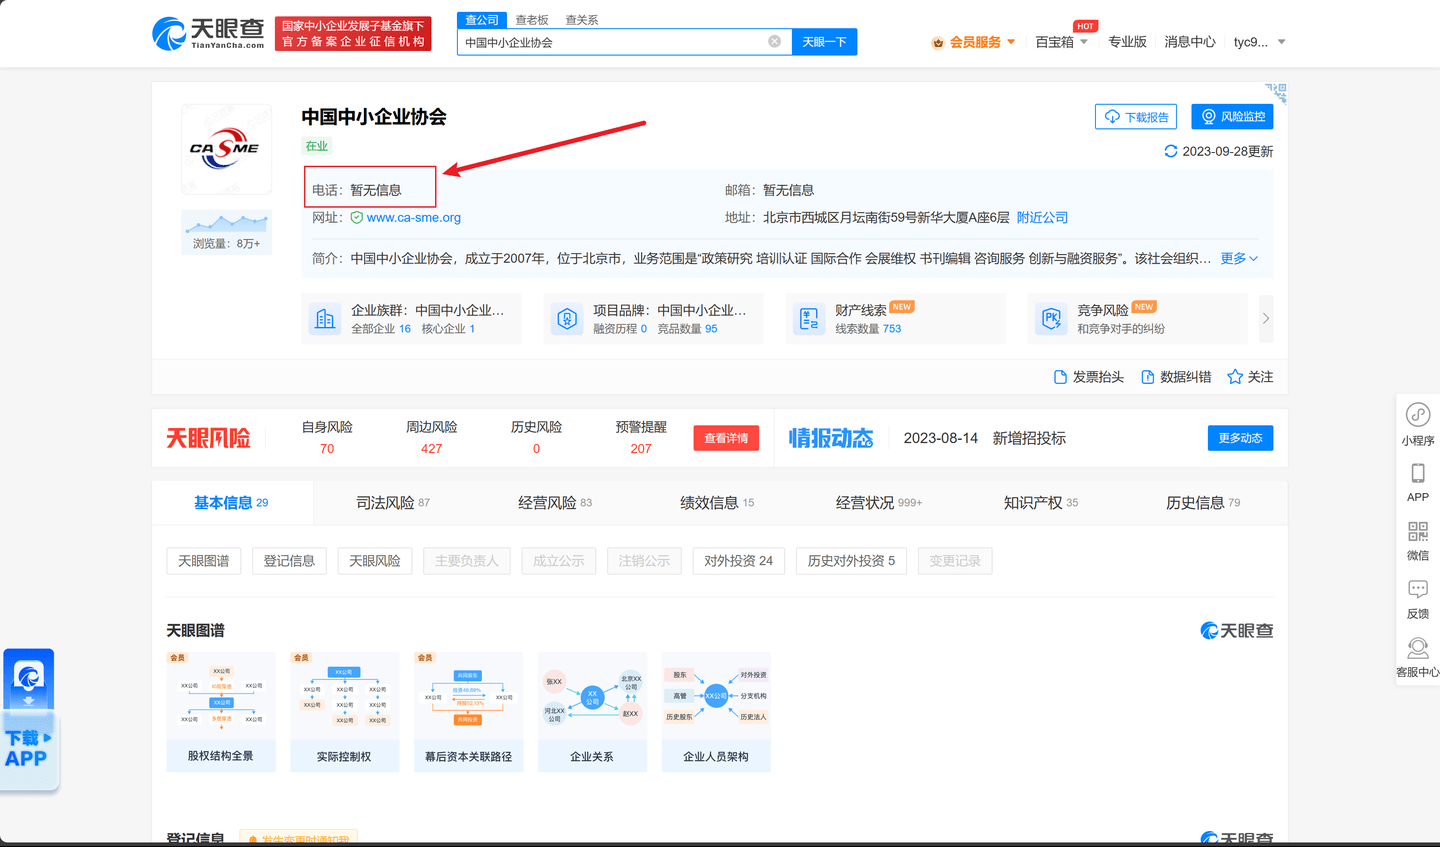Click the 下载报告 button

pos(1136,117)
